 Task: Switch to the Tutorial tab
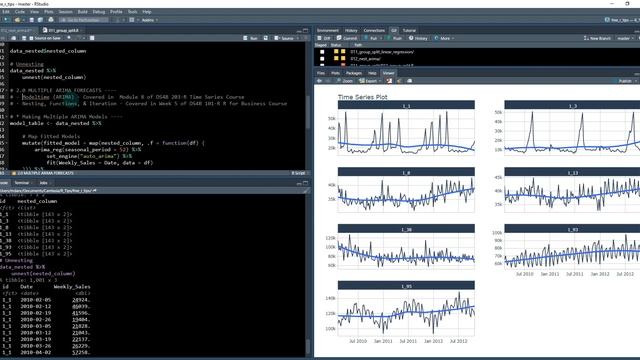[409, 30]
